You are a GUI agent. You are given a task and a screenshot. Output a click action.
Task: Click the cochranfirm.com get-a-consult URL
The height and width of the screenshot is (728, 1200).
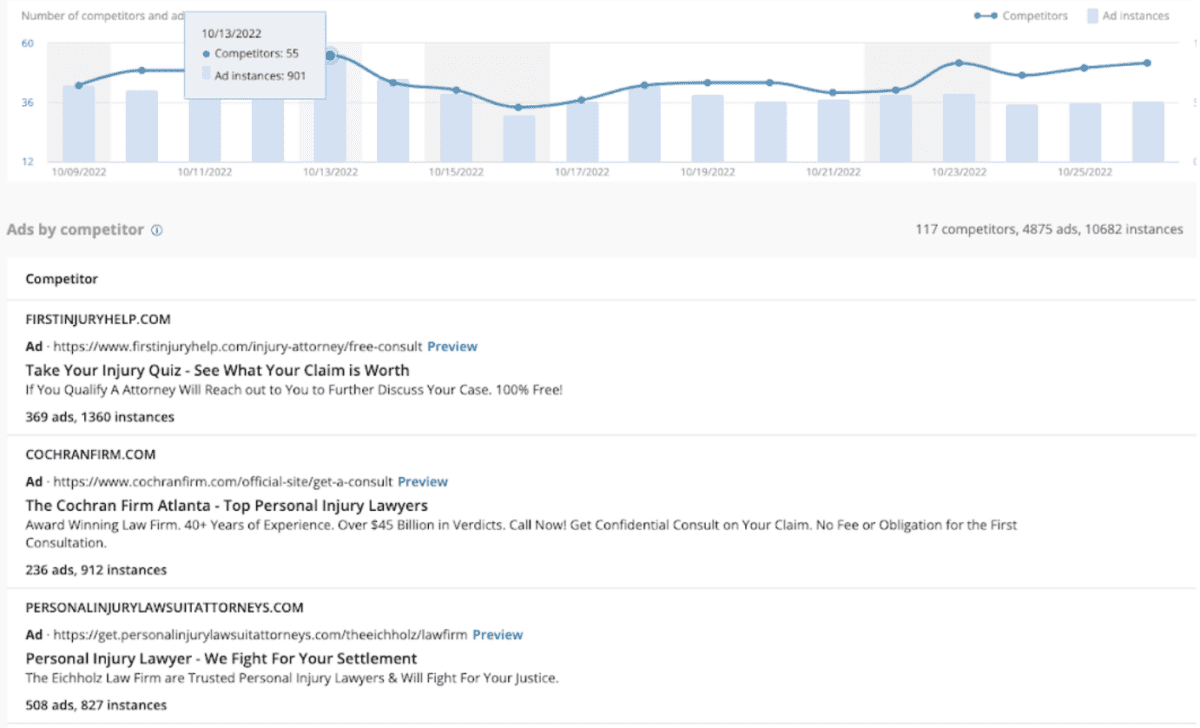[x=222, y=481]
